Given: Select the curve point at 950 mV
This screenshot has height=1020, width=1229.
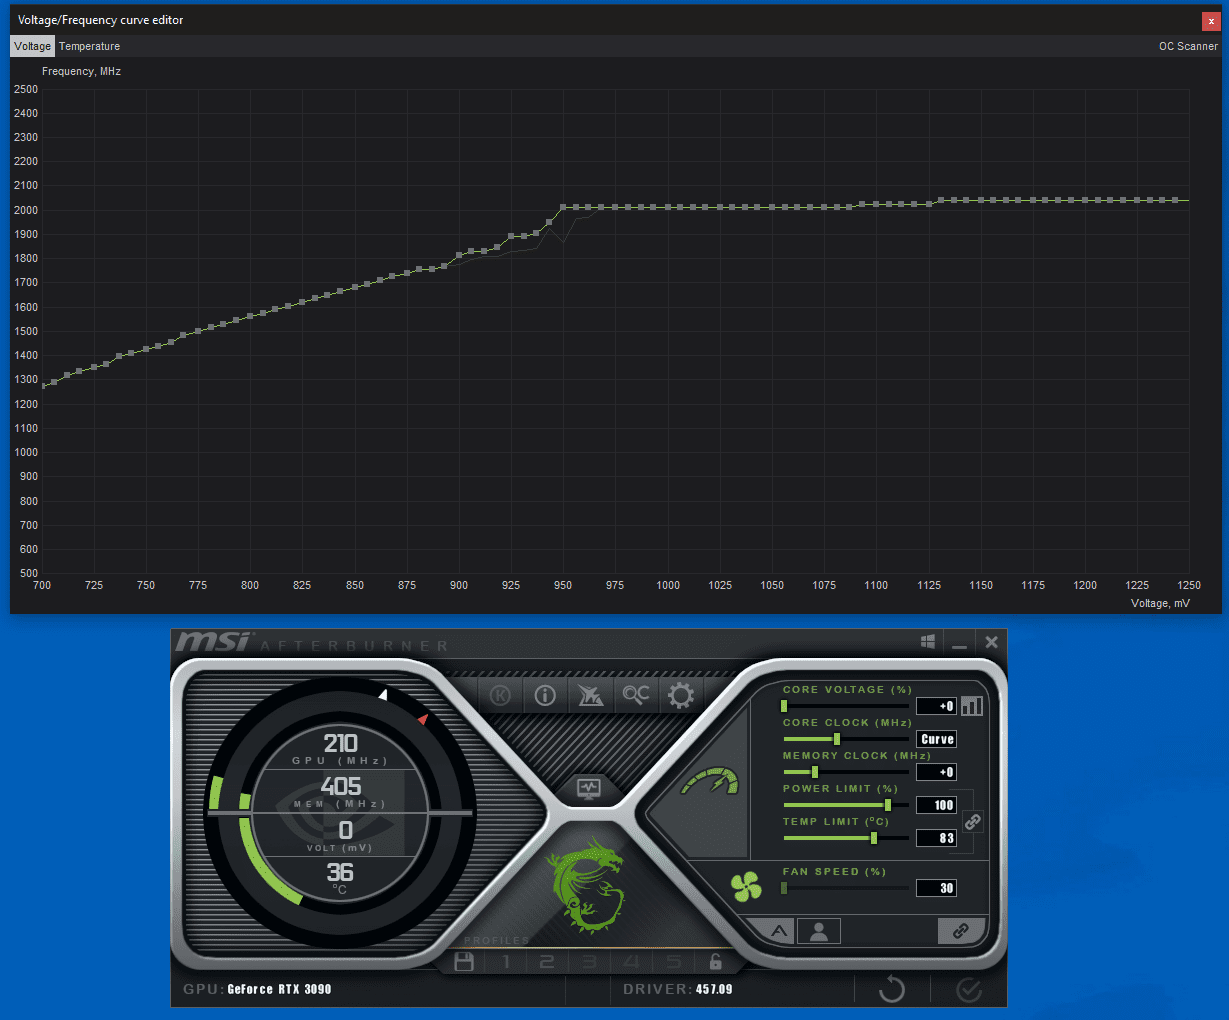Looking at the screenshot, I should tap(563, 207).
